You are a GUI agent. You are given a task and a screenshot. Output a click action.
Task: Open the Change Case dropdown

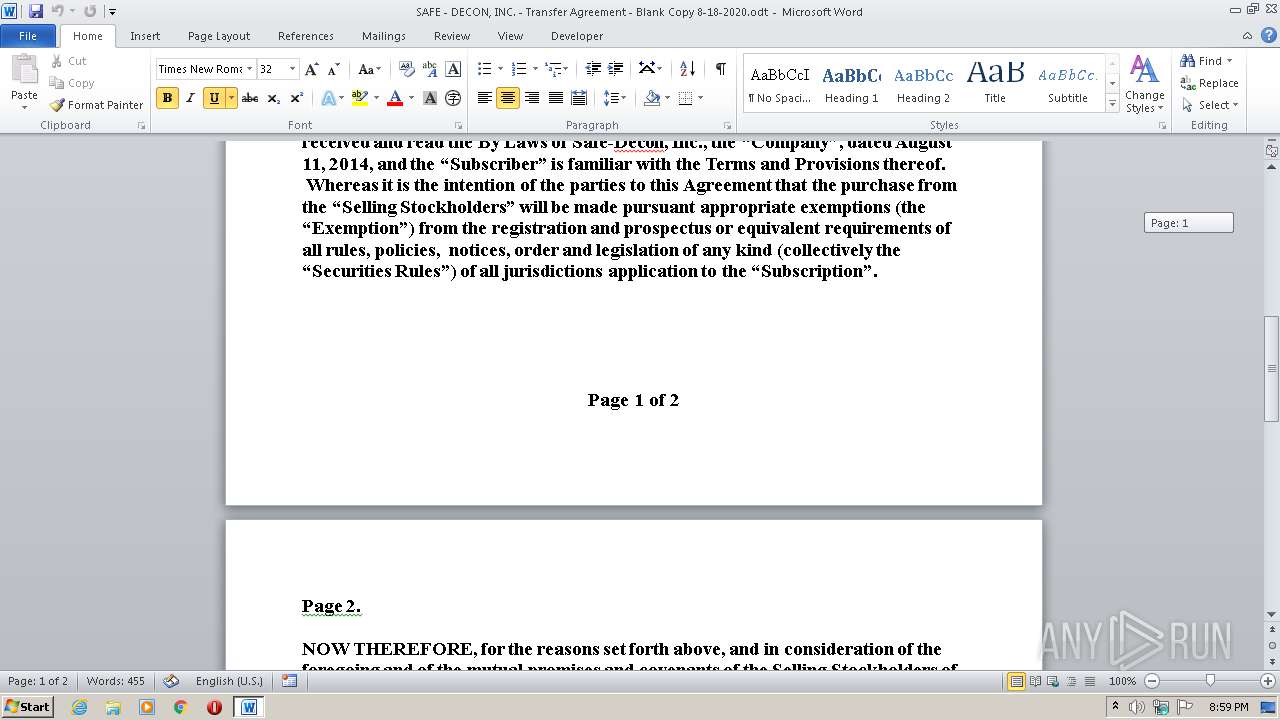pyautogui.click(x=370, y=69)
